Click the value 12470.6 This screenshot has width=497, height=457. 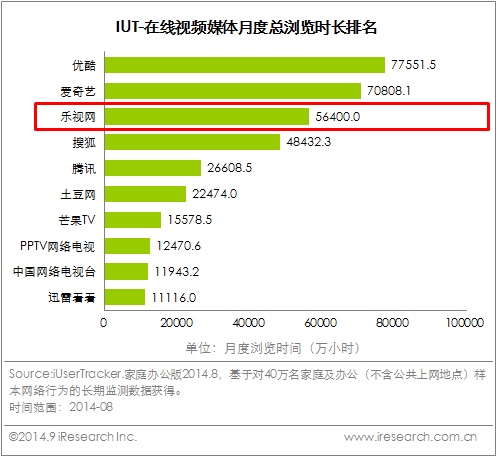click(179, 246)
